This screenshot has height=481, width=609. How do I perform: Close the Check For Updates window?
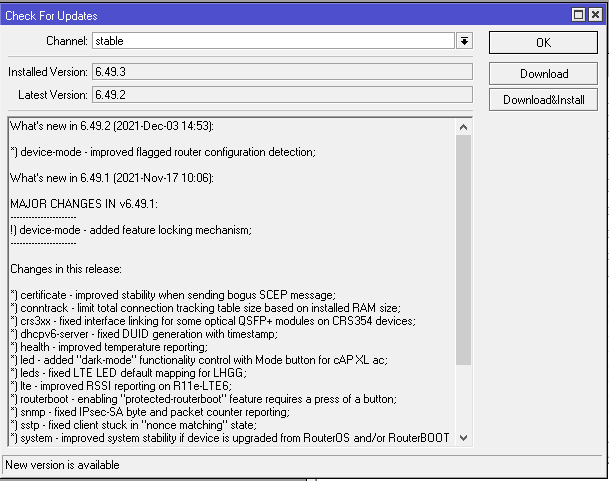tap(595, 15)
